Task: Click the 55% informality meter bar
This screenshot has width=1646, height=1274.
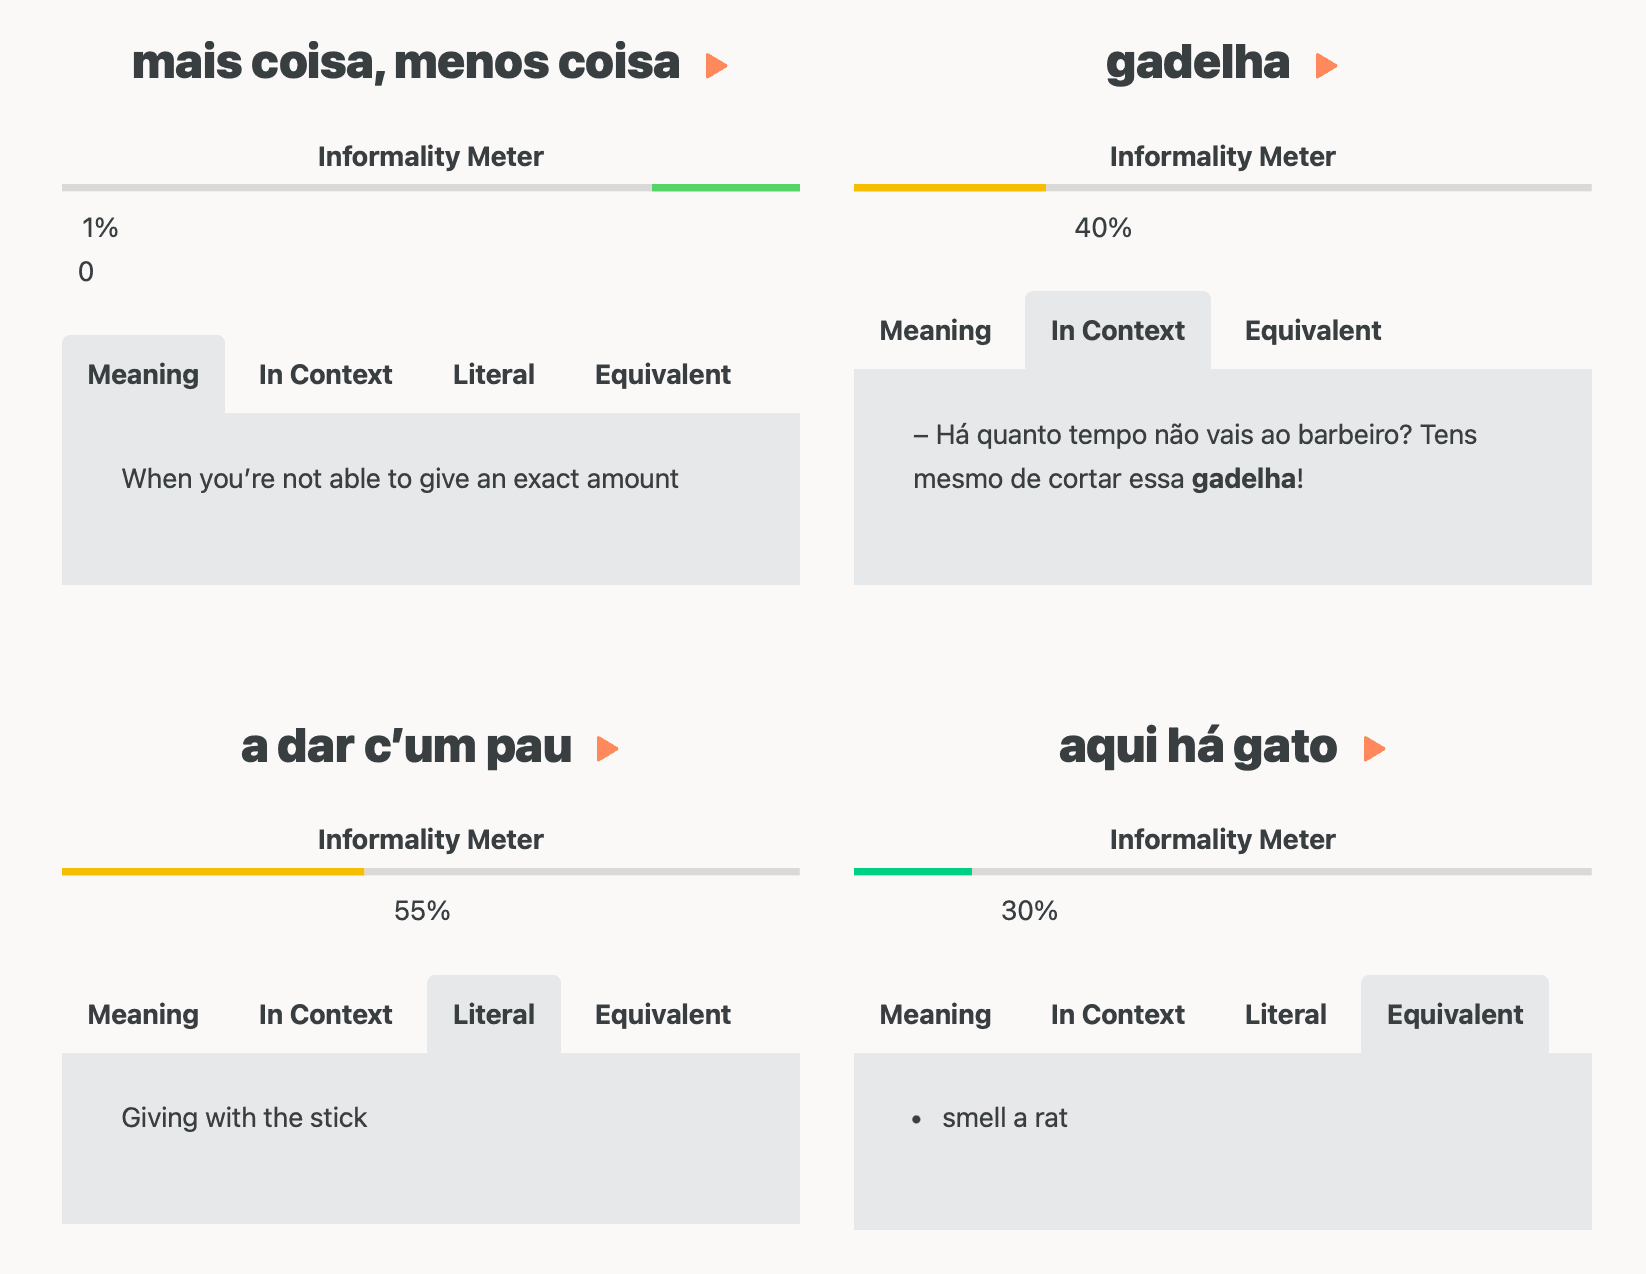Action: pos(213,872)
